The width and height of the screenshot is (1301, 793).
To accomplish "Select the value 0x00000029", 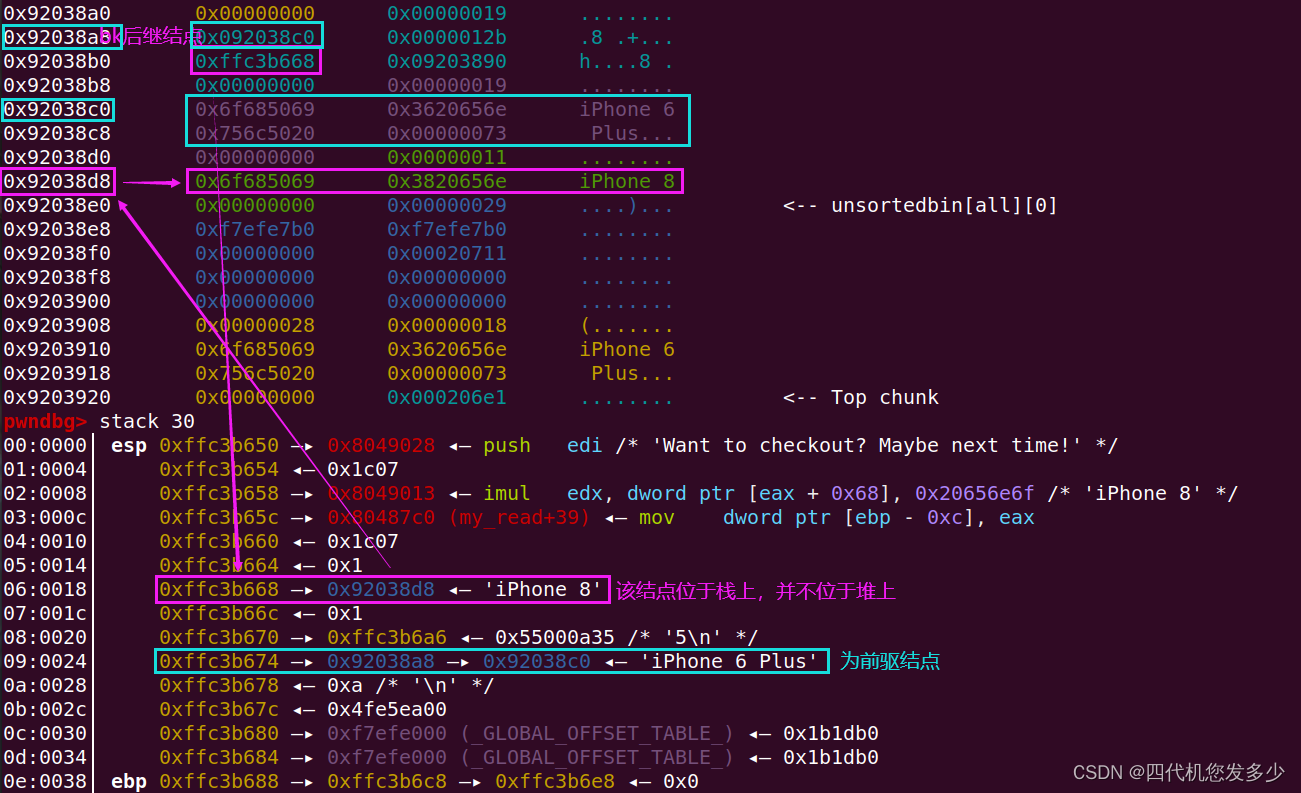I will 447,205.
